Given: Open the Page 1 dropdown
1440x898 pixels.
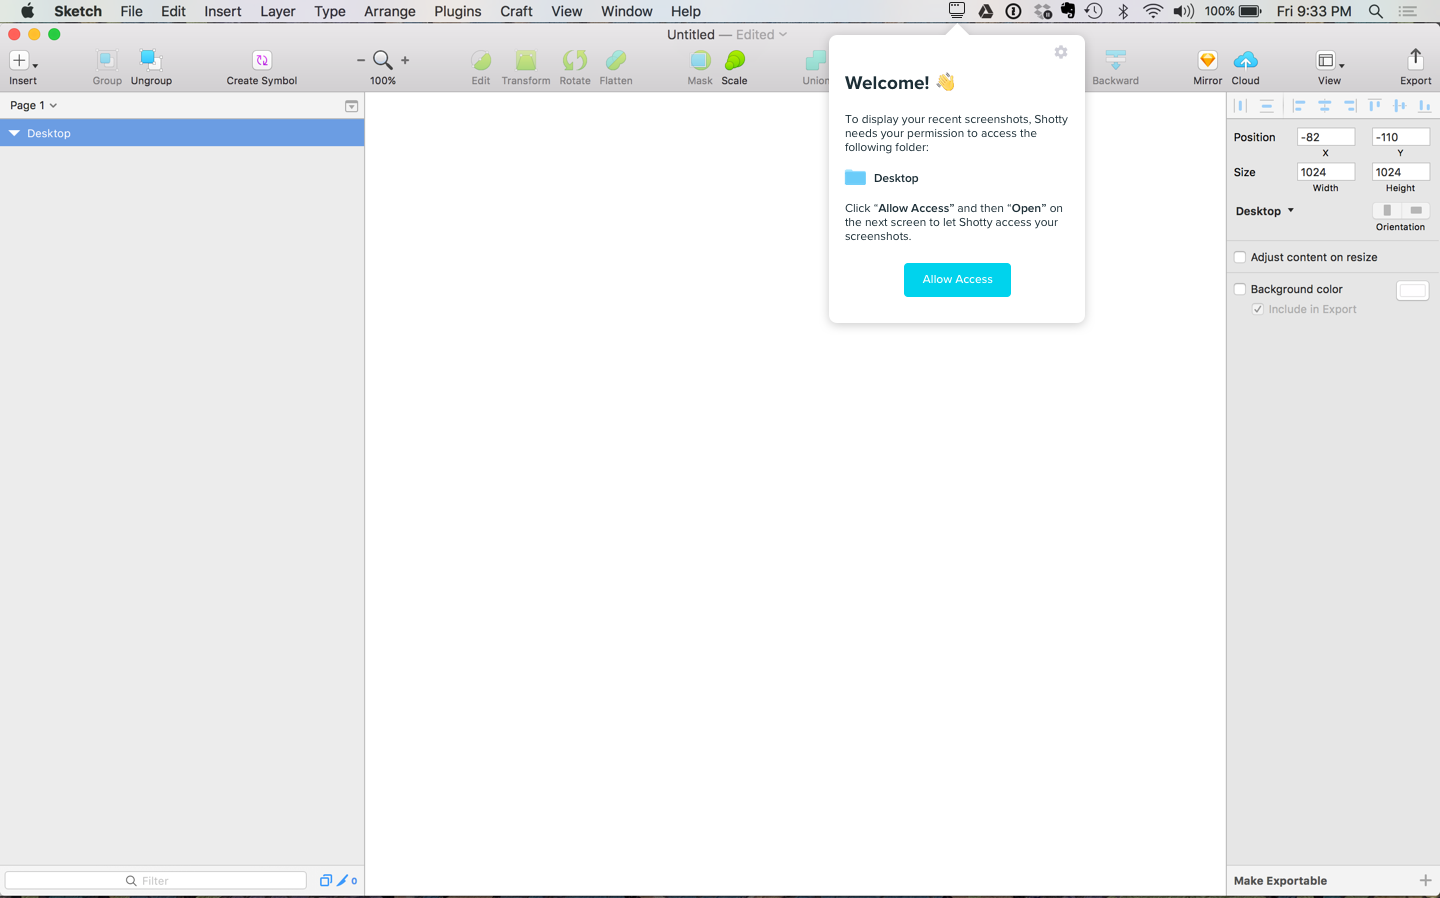Looking at the screenshot, I should pos(33,105).
